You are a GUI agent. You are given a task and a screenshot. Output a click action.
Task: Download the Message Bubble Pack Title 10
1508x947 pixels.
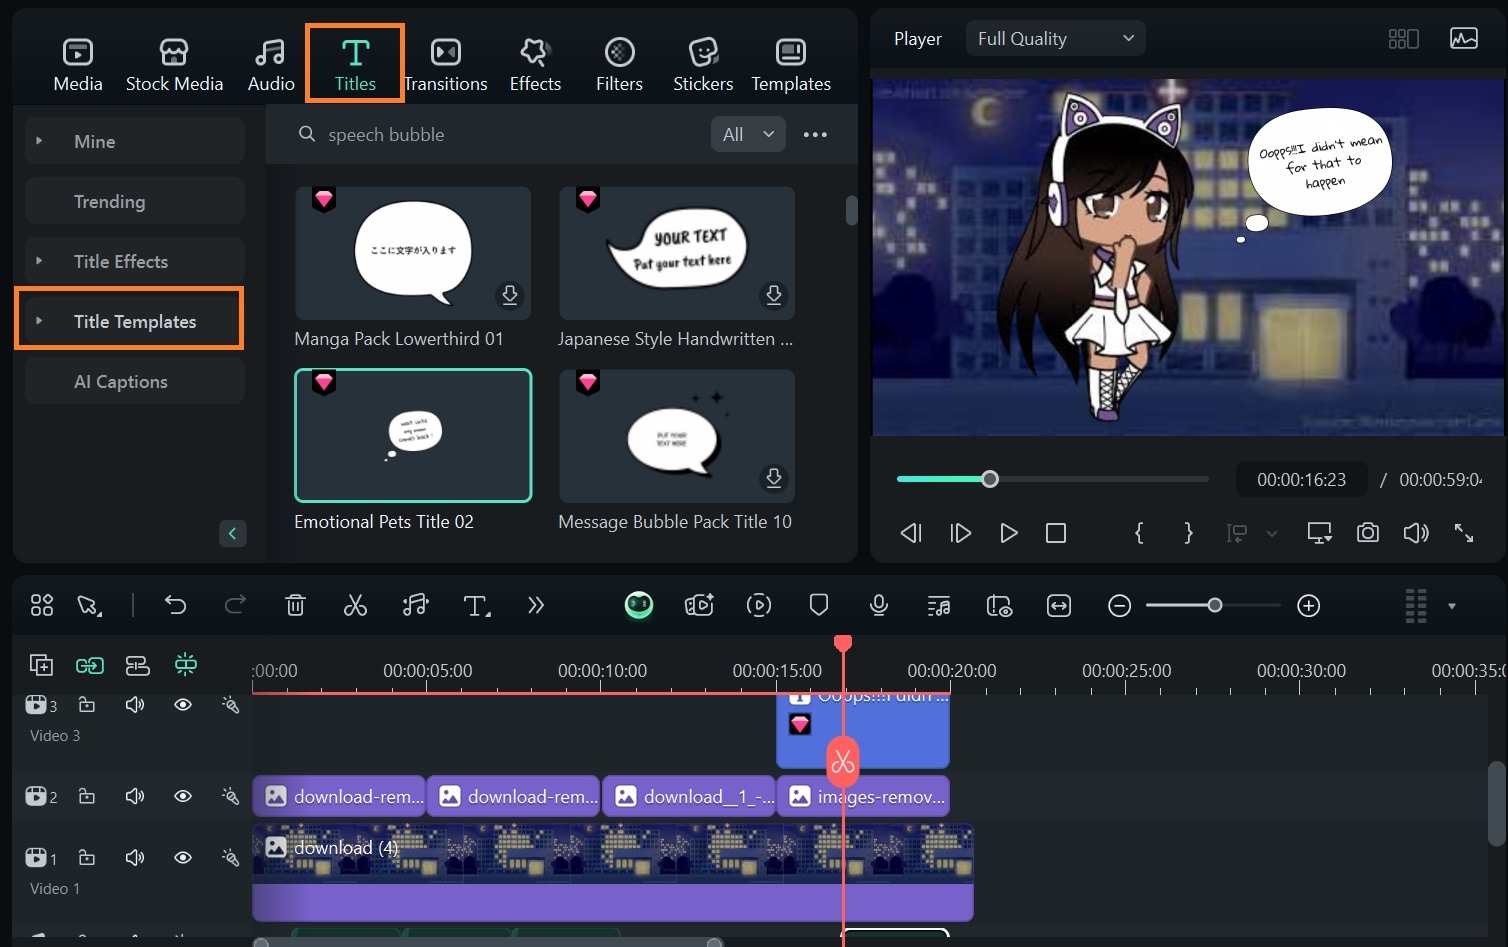tap(774, 478)
